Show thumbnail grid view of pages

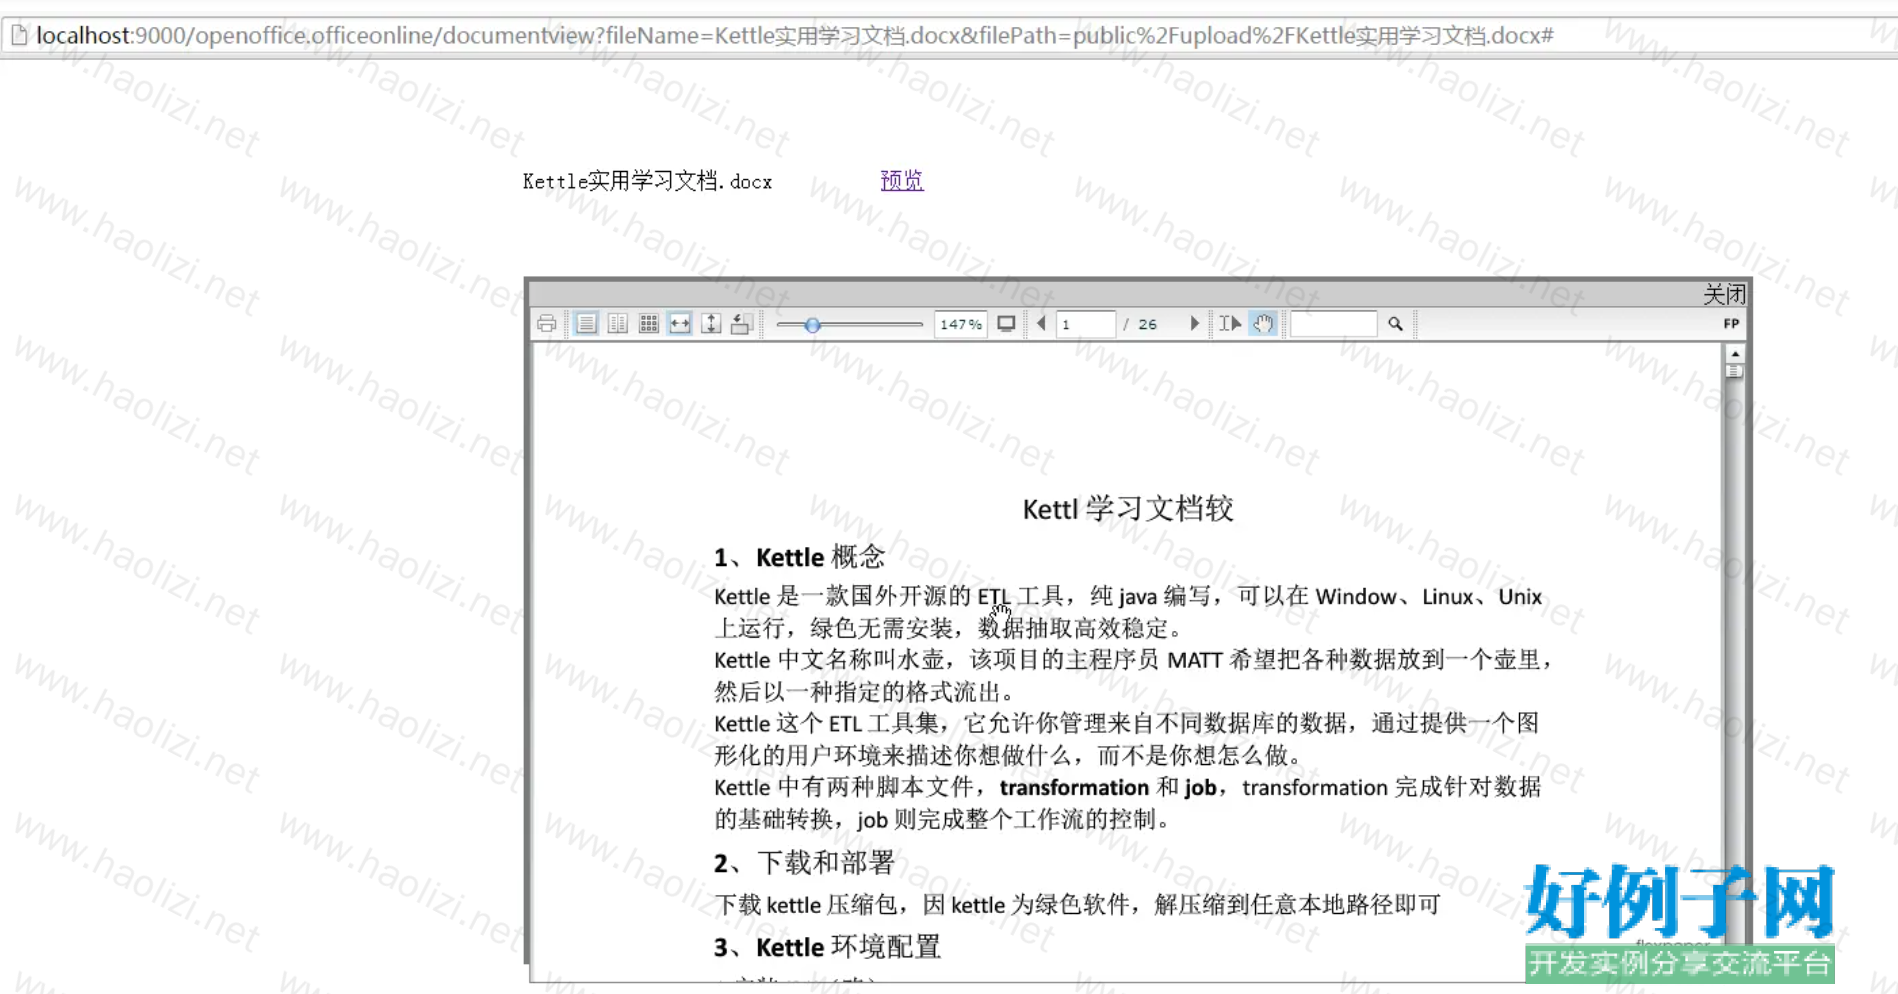click(x=649, y=324)
